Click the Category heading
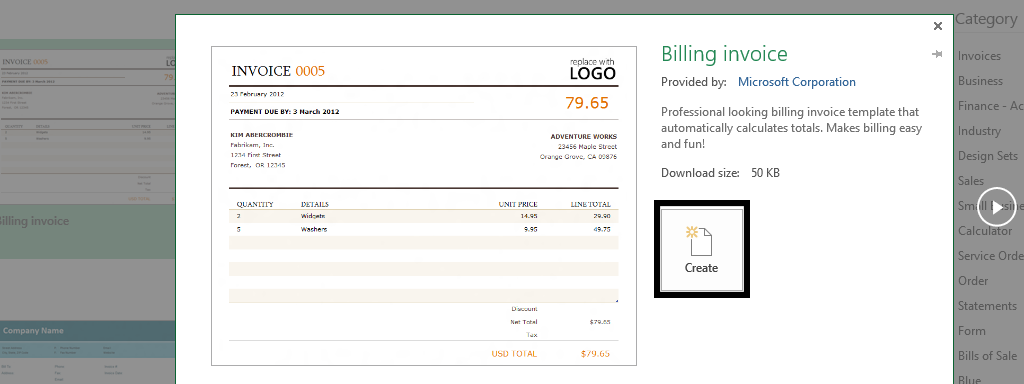The image size is (1024, 384). [x=986, y=20]
